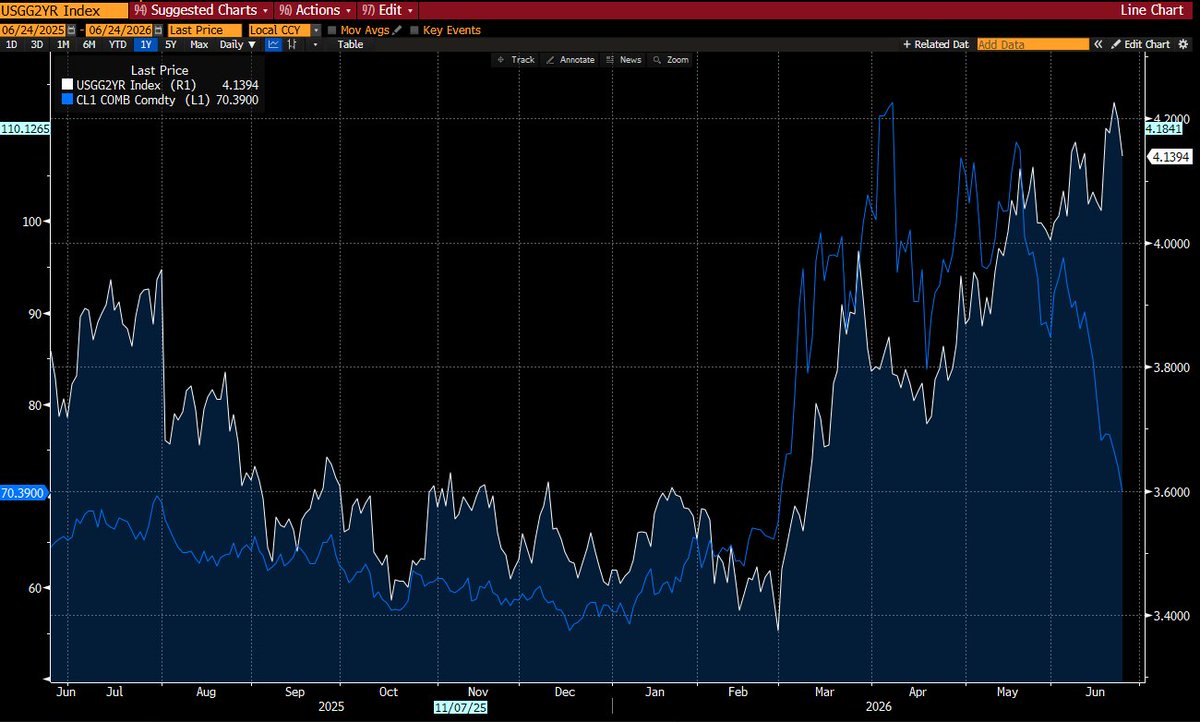Select the 6M time range

tap(89, 44)
